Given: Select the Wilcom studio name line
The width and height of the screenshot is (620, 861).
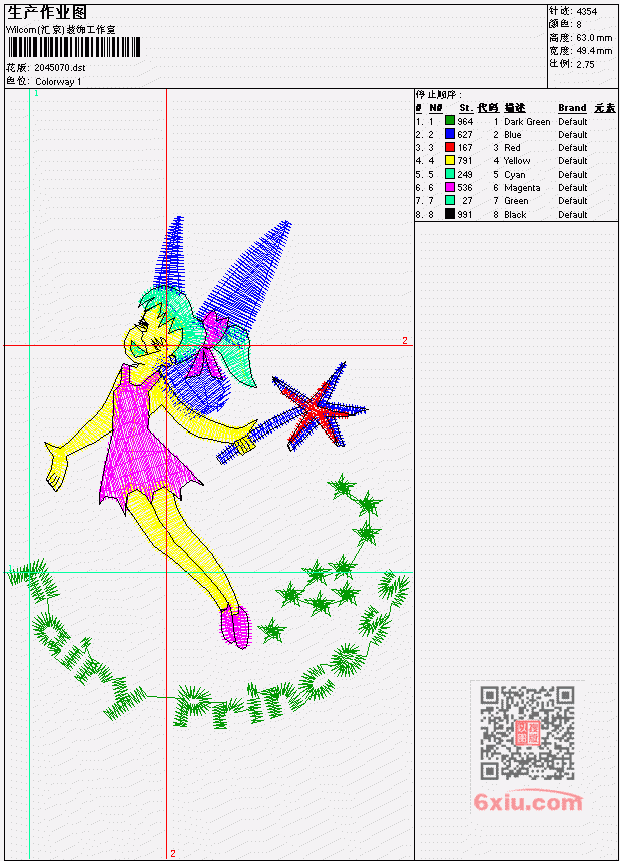Looking at the screenshot, I should tap(60, 30).
